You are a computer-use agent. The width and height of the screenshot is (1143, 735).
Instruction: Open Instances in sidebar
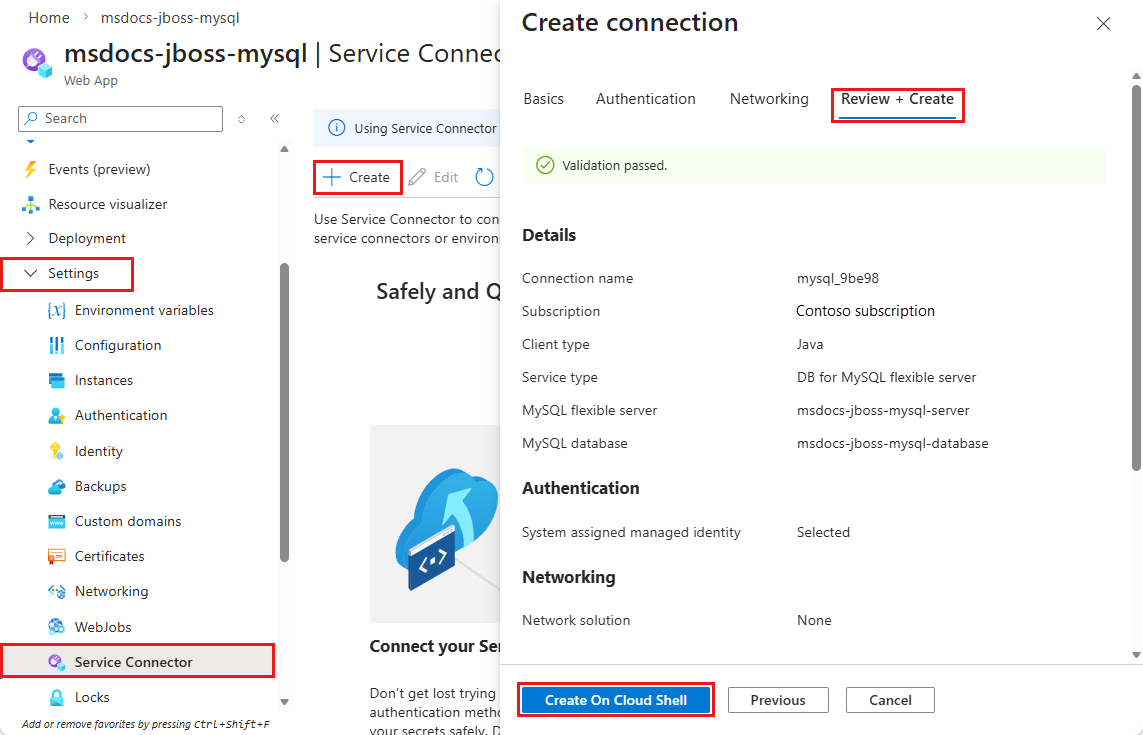click(x=104, y=381)
